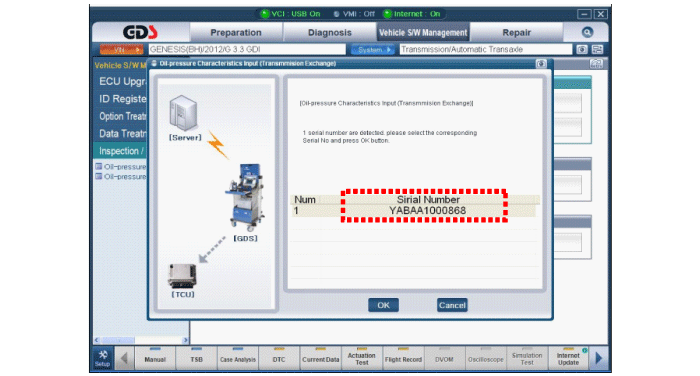The width and height of the screenshot is (700, 376).
Task: Open DVOM tool
Action: point(444,358)
